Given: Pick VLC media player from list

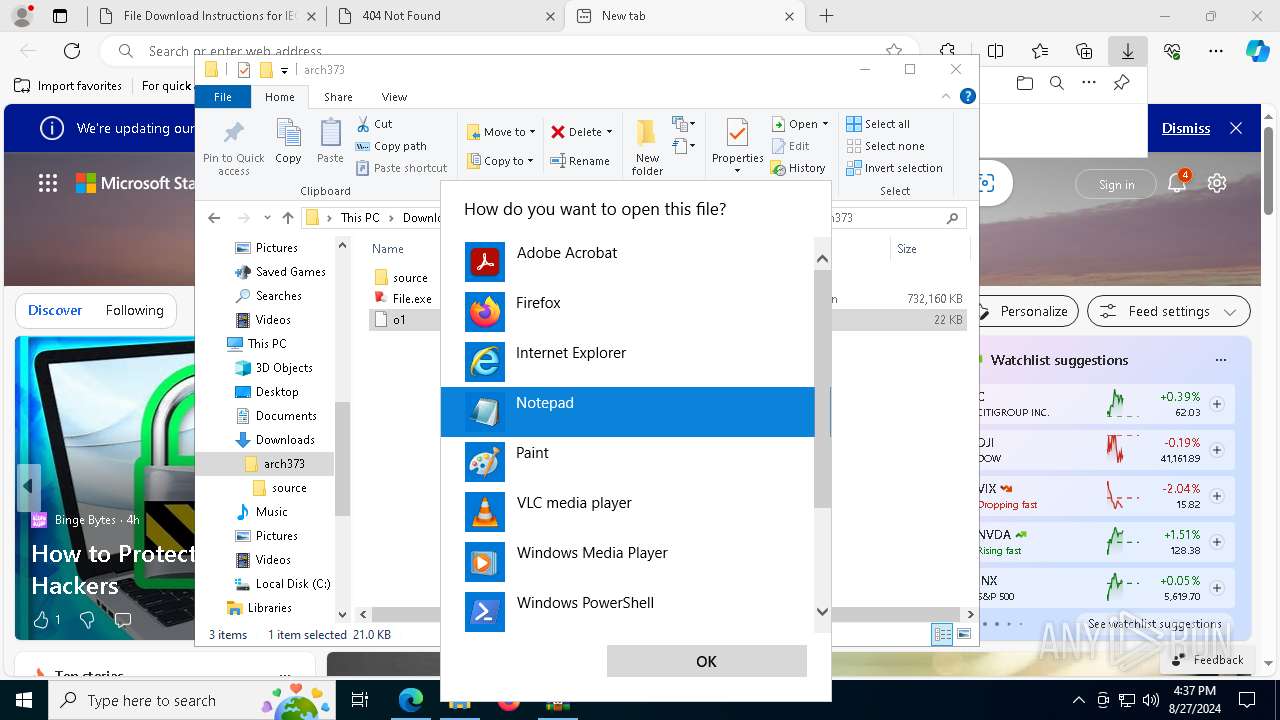Looking at the screenshot, I should (628, 512).
